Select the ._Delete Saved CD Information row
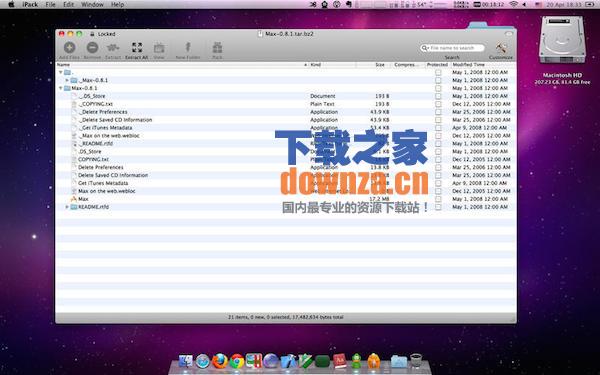 (285, 120)
